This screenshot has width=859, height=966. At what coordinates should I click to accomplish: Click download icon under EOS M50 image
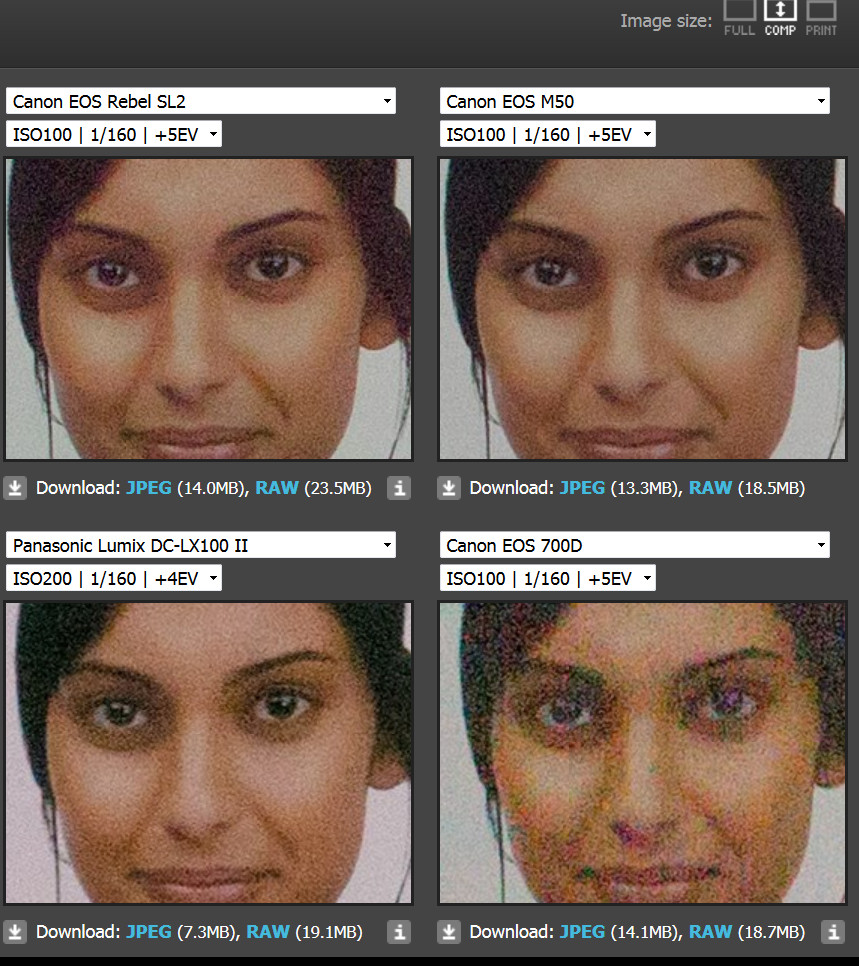point(449,488)
